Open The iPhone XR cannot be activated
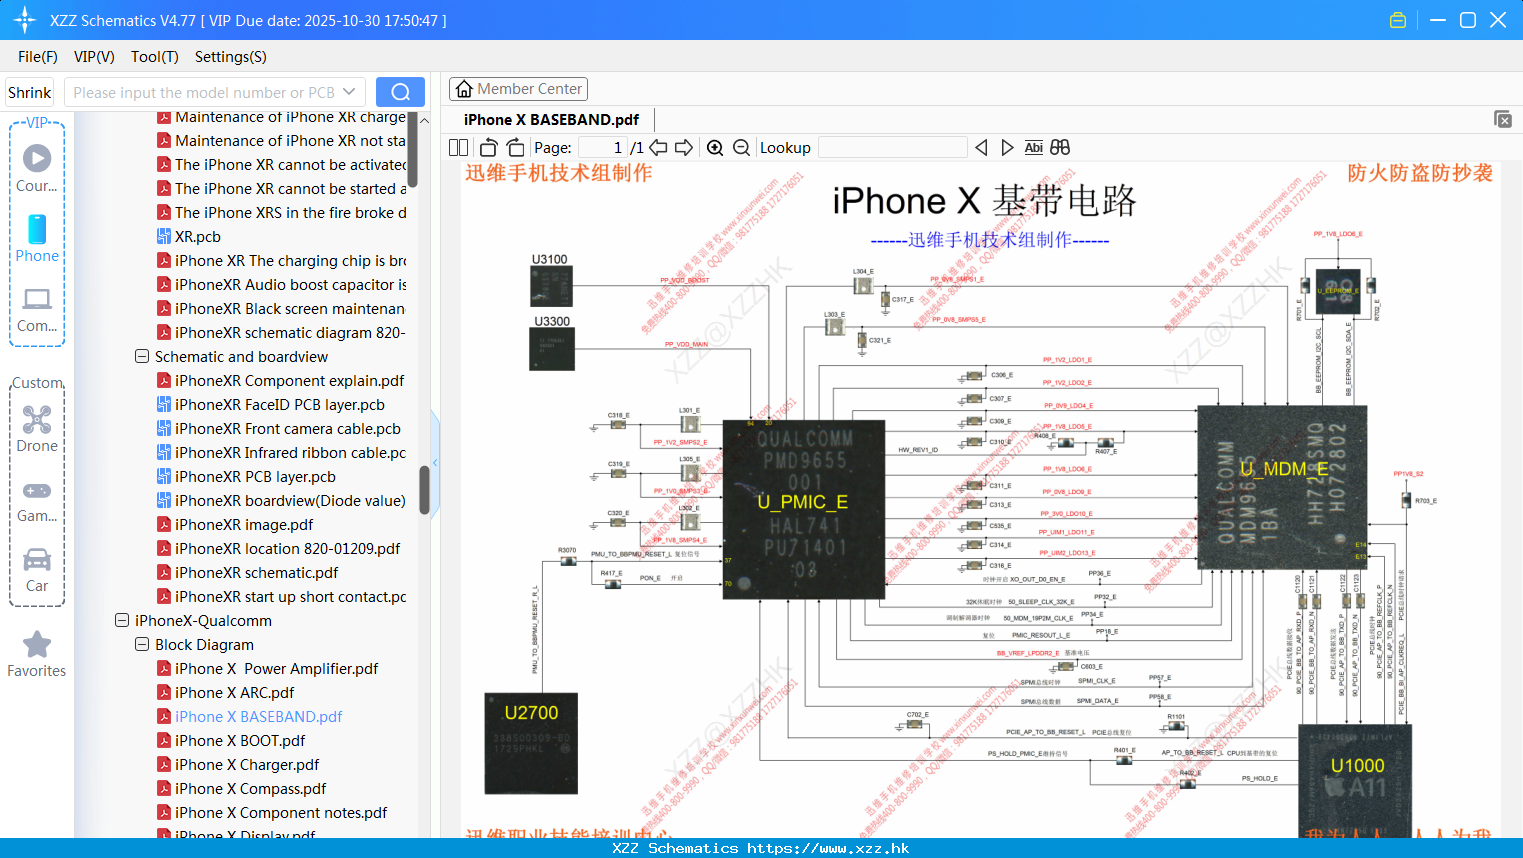1523x858 pixels. 290,164
